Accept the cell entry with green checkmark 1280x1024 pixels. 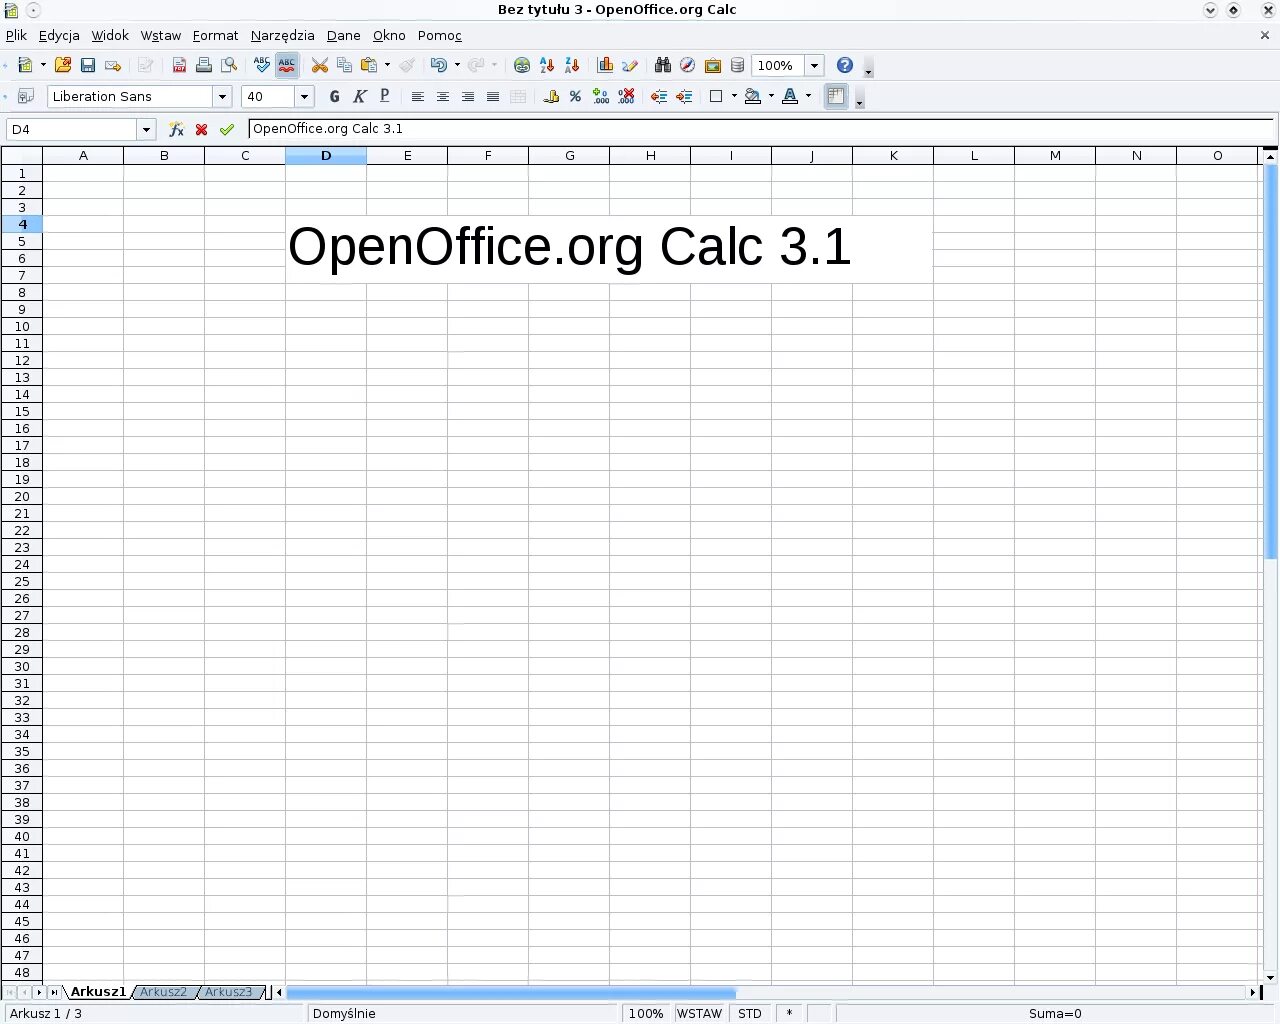click(227, 129)
